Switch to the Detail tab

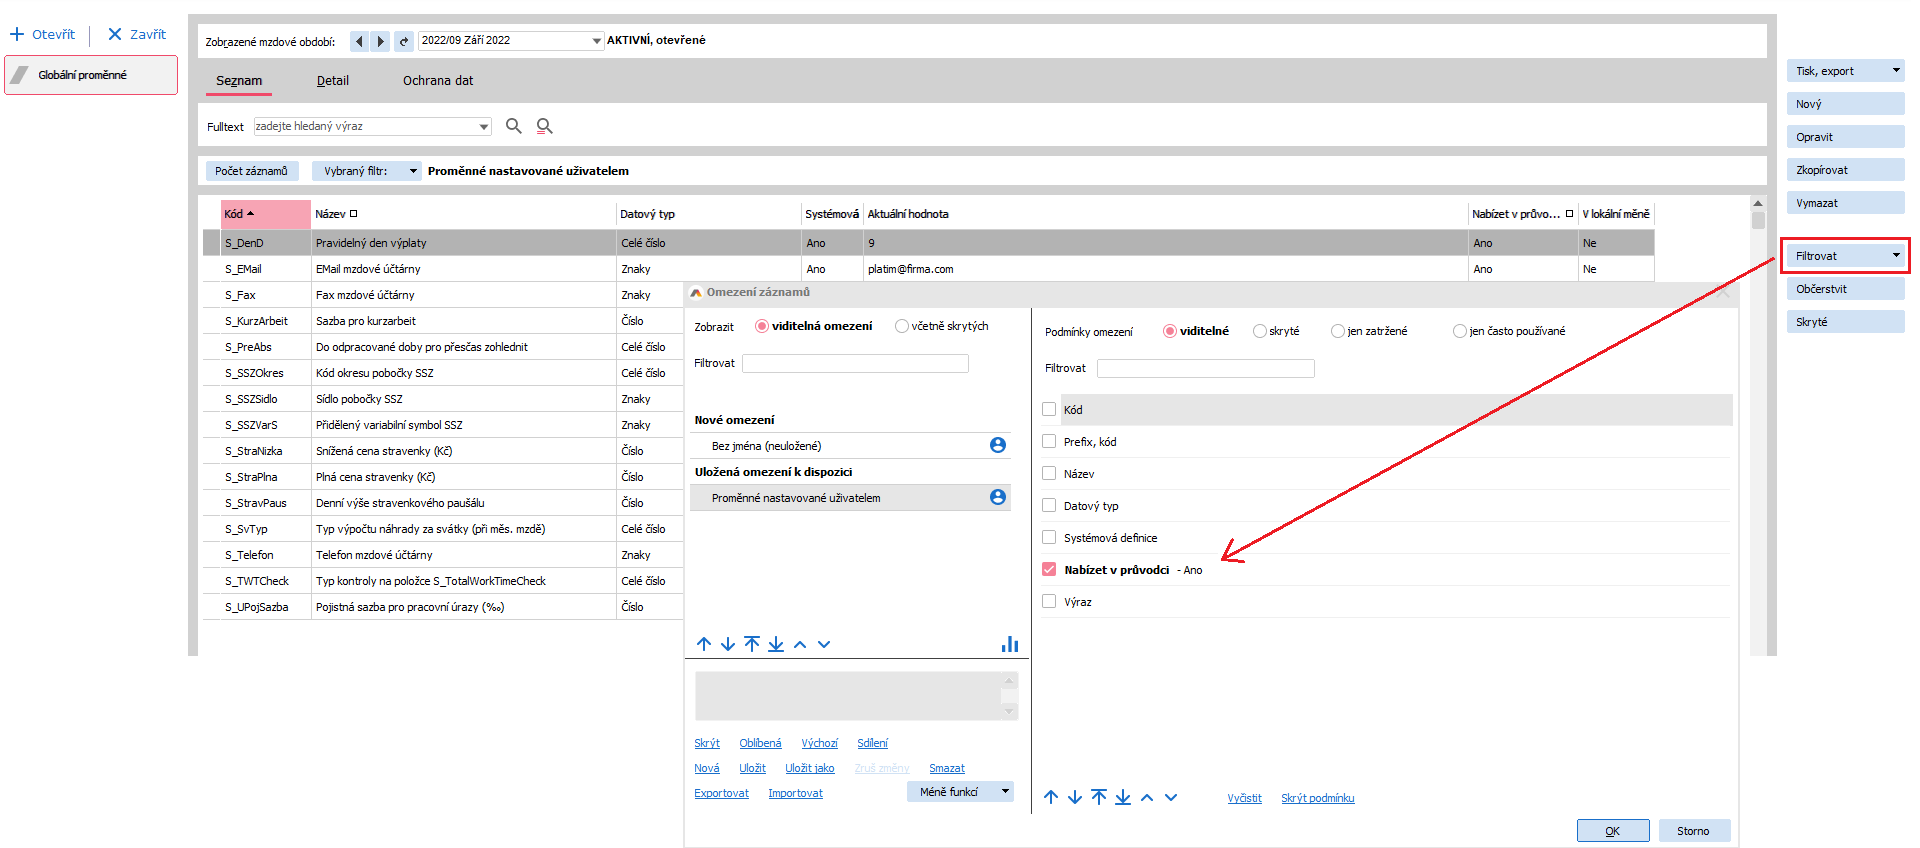point(332,81)
